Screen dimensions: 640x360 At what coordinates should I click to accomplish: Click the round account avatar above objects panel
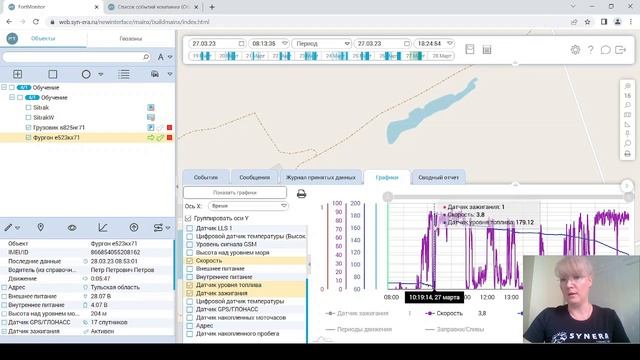pyautogui.click(x=12, y=38)
